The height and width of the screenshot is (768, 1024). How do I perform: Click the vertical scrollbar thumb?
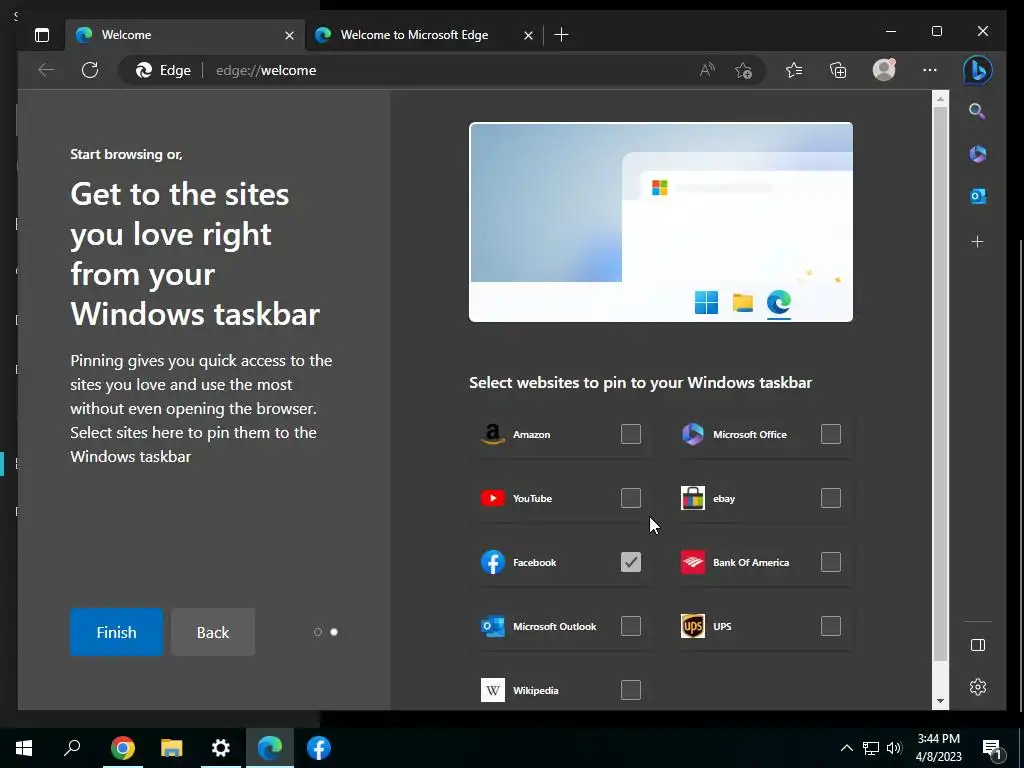click(x=940, y=384)
